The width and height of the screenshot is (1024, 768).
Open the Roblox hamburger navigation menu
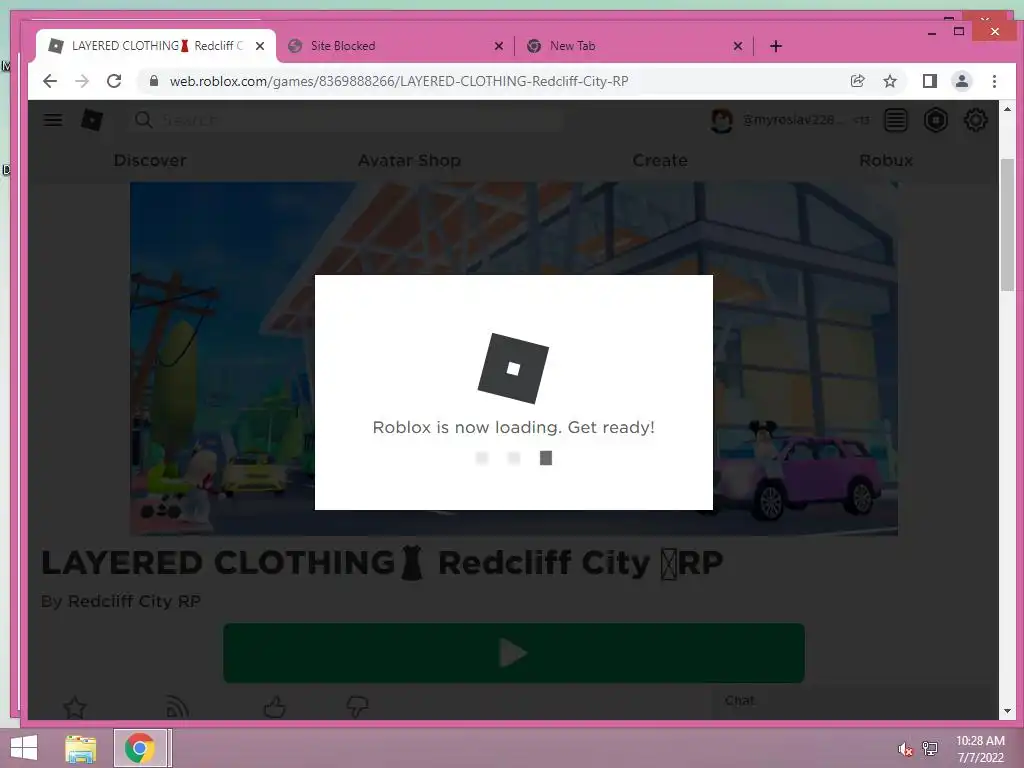coord(53,120)
